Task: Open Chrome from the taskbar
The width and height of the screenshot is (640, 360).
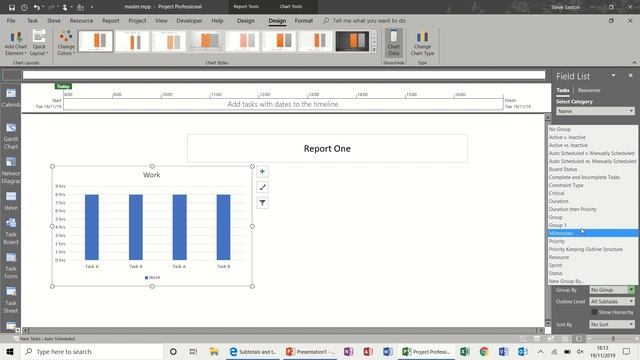Action: [x=484, y=351]
